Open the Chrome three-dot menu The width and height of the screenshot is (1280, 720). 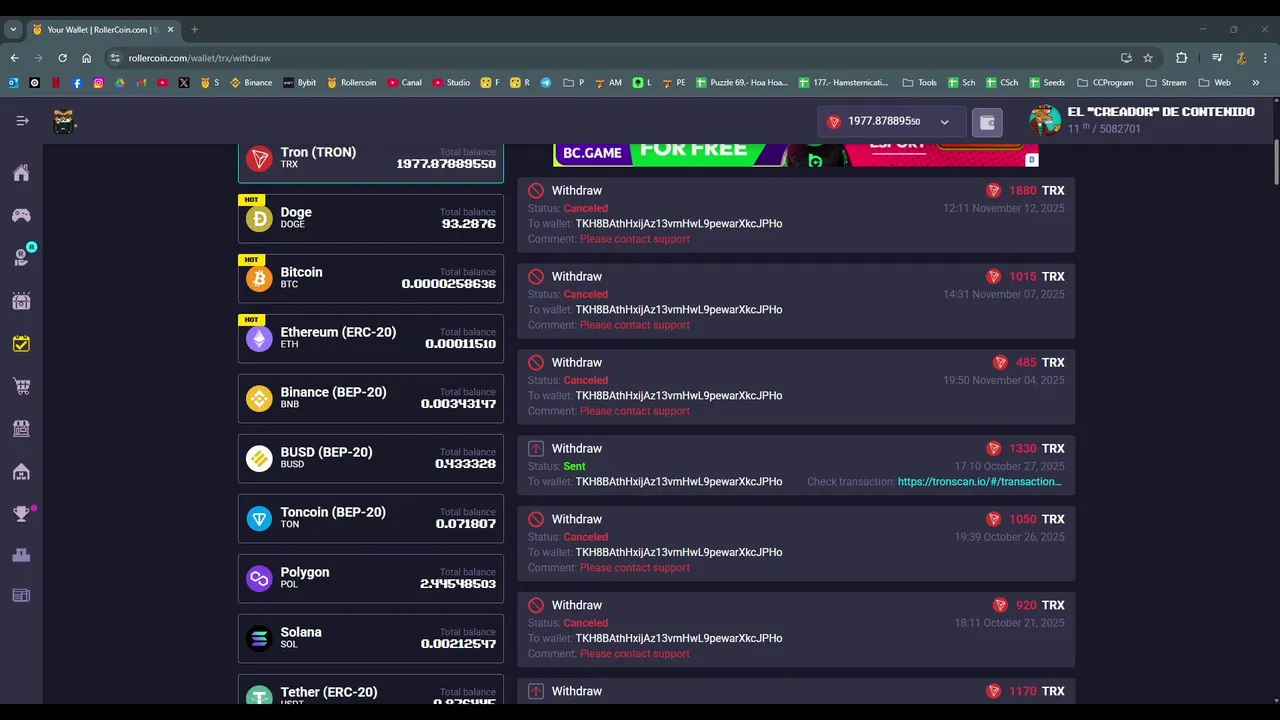(x=1265, y=58)
